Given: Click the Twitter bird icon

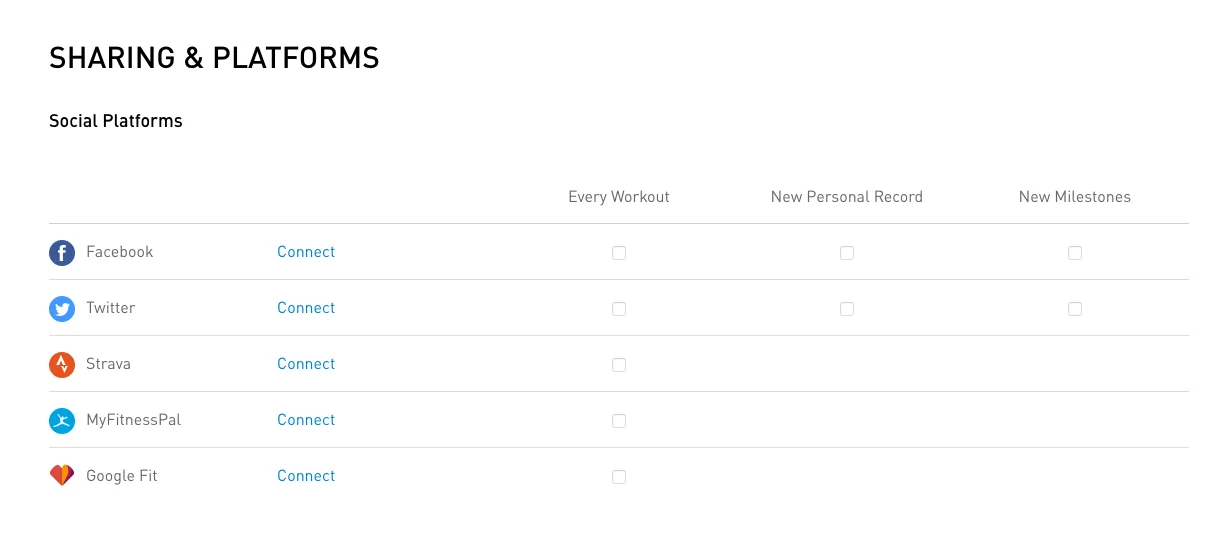Looking at the screenshot, I should click(62, 309).
